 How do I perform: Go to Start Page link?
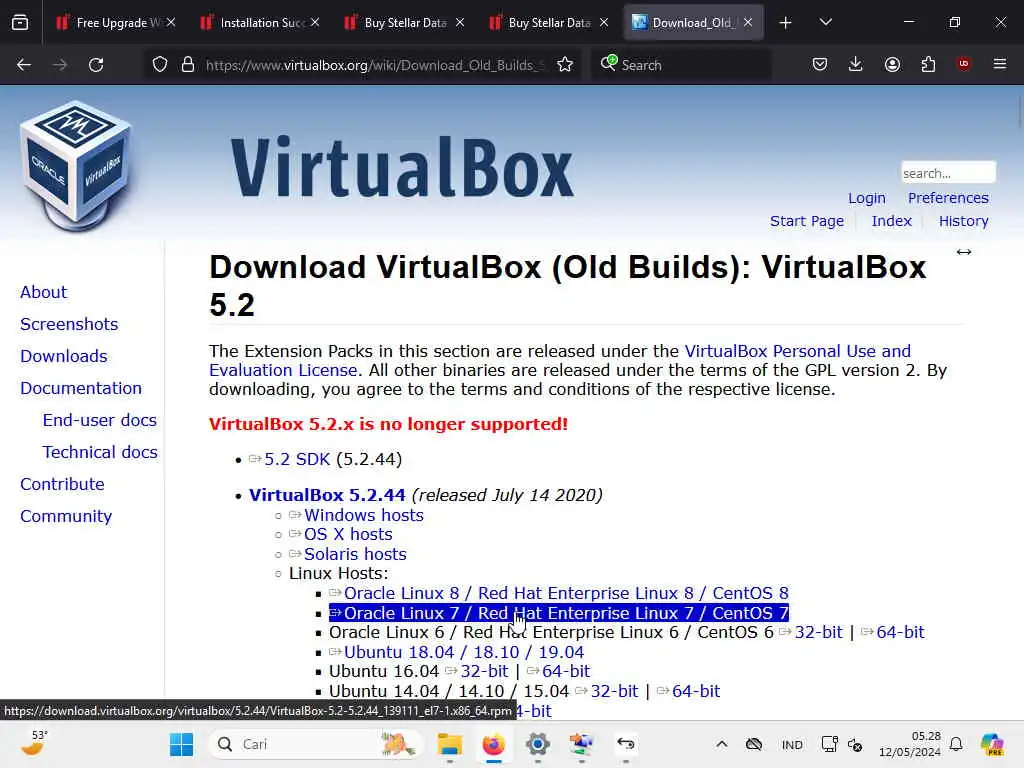click(807, 221)
